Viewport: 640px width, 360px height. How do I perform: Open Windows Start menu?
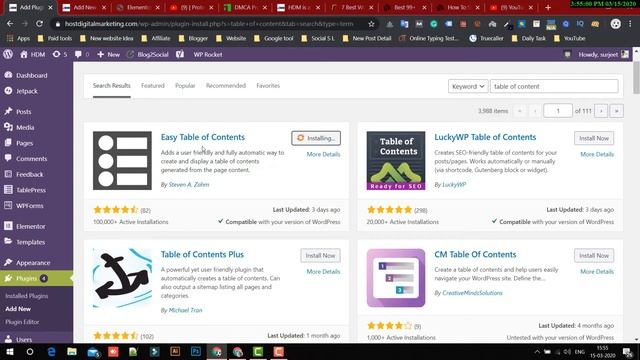pyautogui.click(x=9, y=351)
